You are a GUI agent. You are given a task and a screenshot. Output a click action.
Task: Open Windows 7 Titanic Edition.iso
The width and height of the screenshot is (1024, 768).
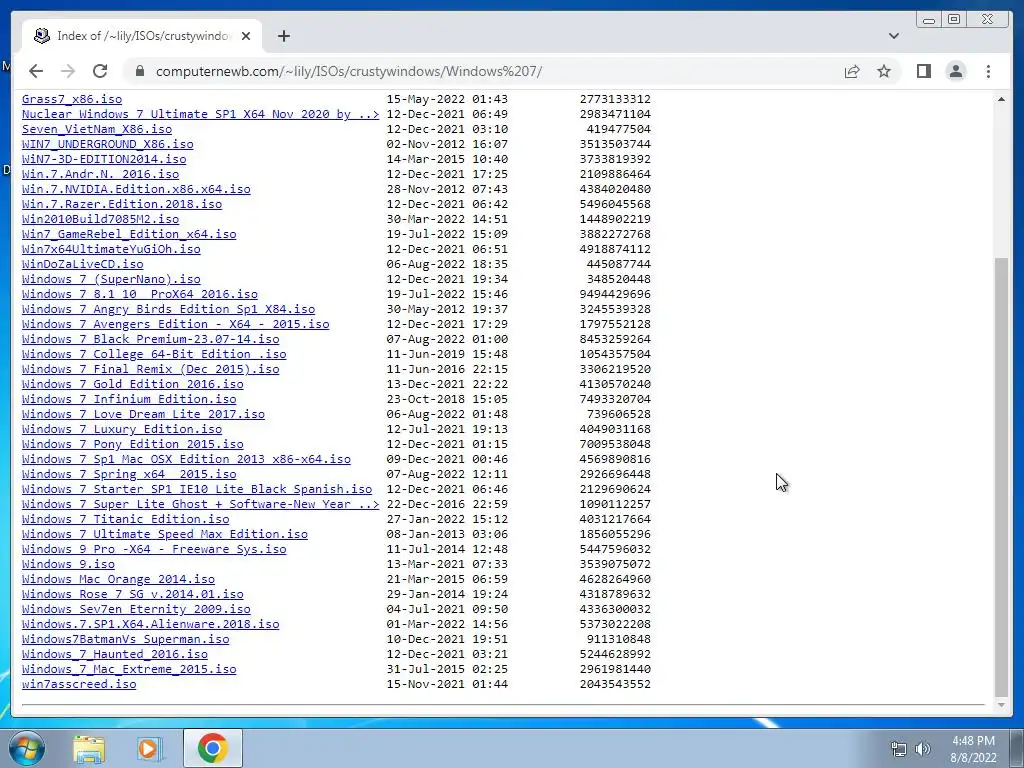[125, 520]
